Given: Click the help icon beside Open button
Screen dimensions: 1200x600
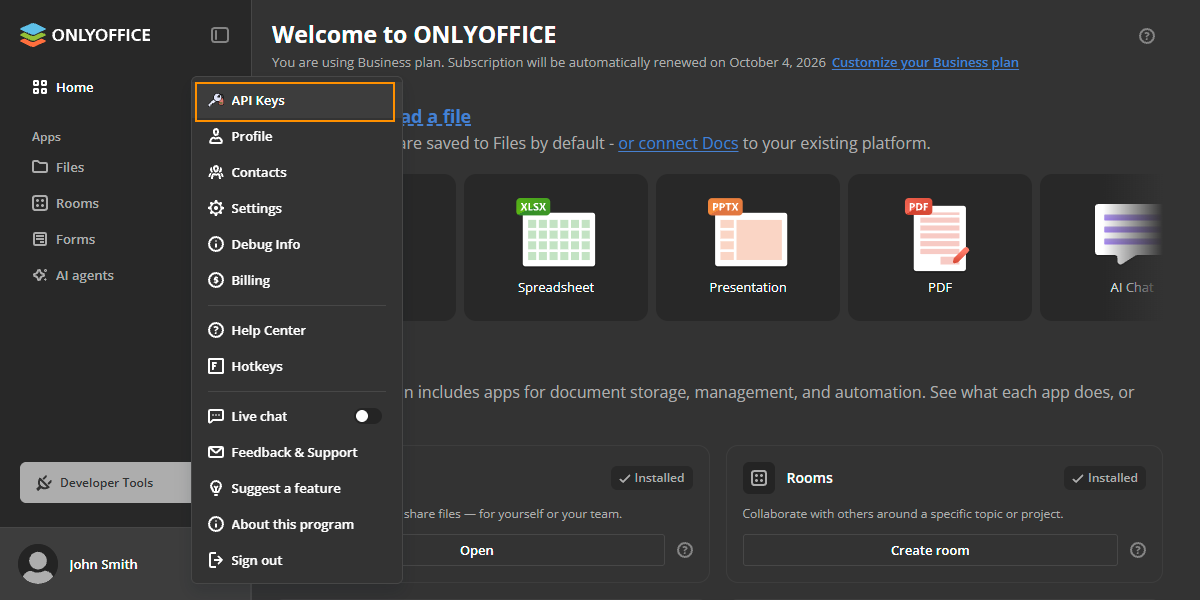Looking at the screenshot, I should [x=685, y=550].
